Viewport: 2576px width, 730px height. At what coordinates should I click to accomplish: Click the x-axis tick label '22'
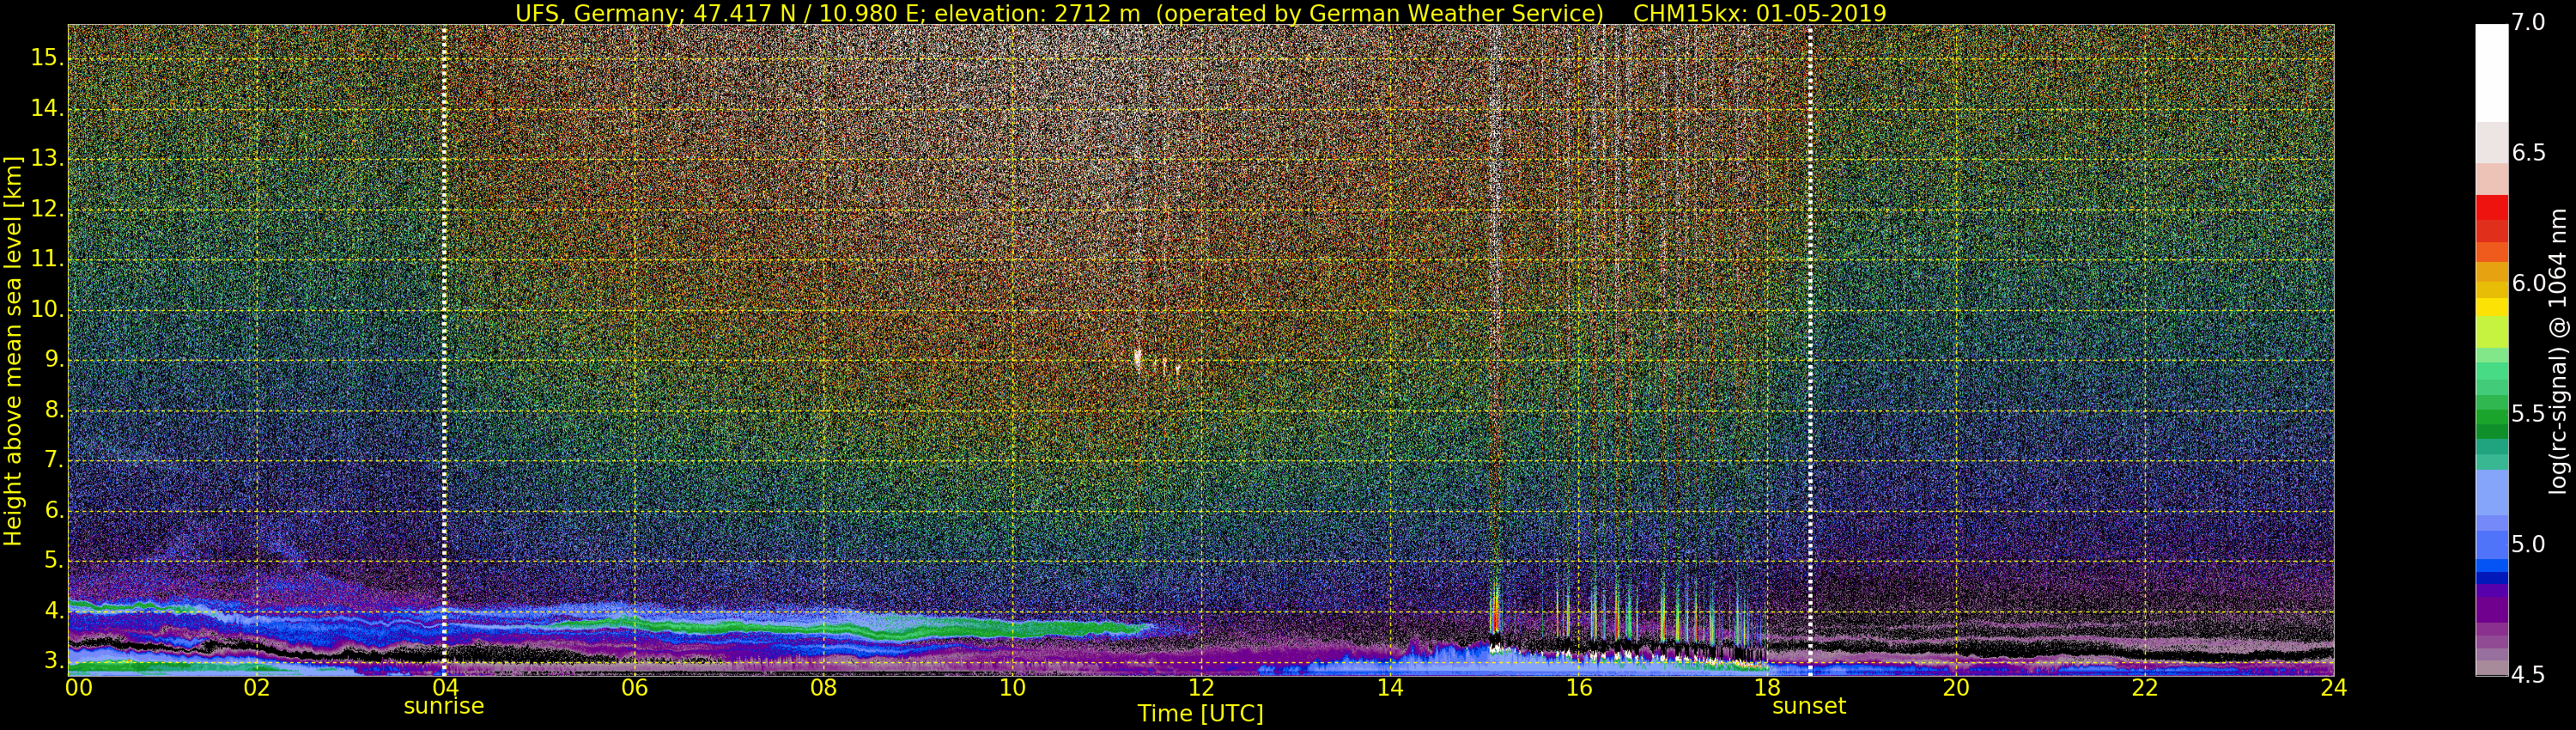tap(2145, 688)
